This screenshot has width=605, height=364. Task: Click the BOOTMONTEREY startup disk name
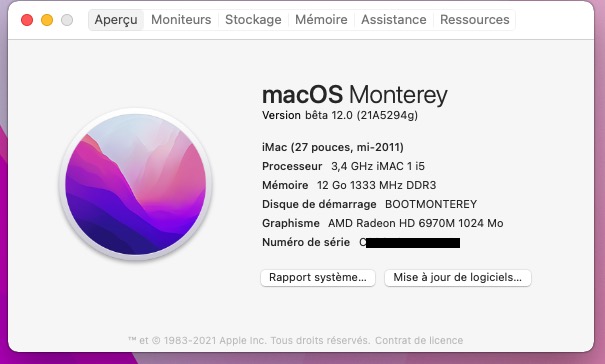click(431, 204)
